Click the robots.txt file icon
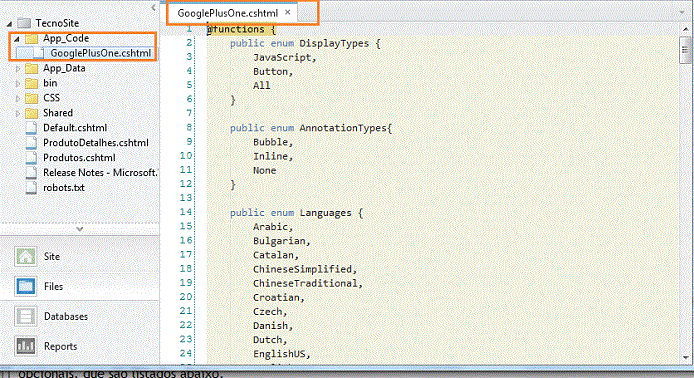The width and height of the screenshot is (694, 378). [31, 188]
